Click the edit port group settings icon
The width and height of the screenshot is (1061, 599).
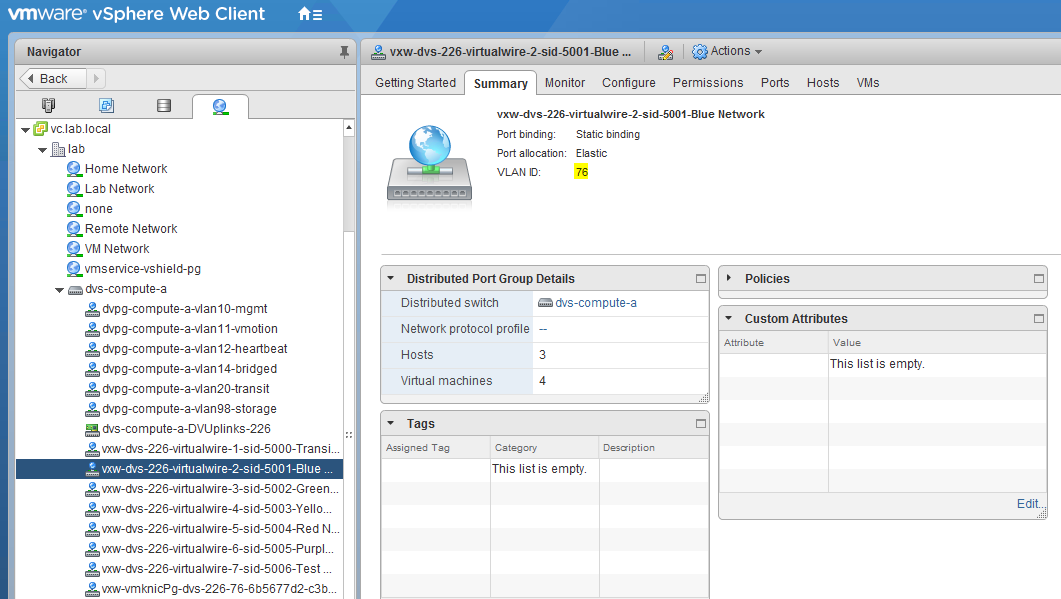(x=665, y=52)
